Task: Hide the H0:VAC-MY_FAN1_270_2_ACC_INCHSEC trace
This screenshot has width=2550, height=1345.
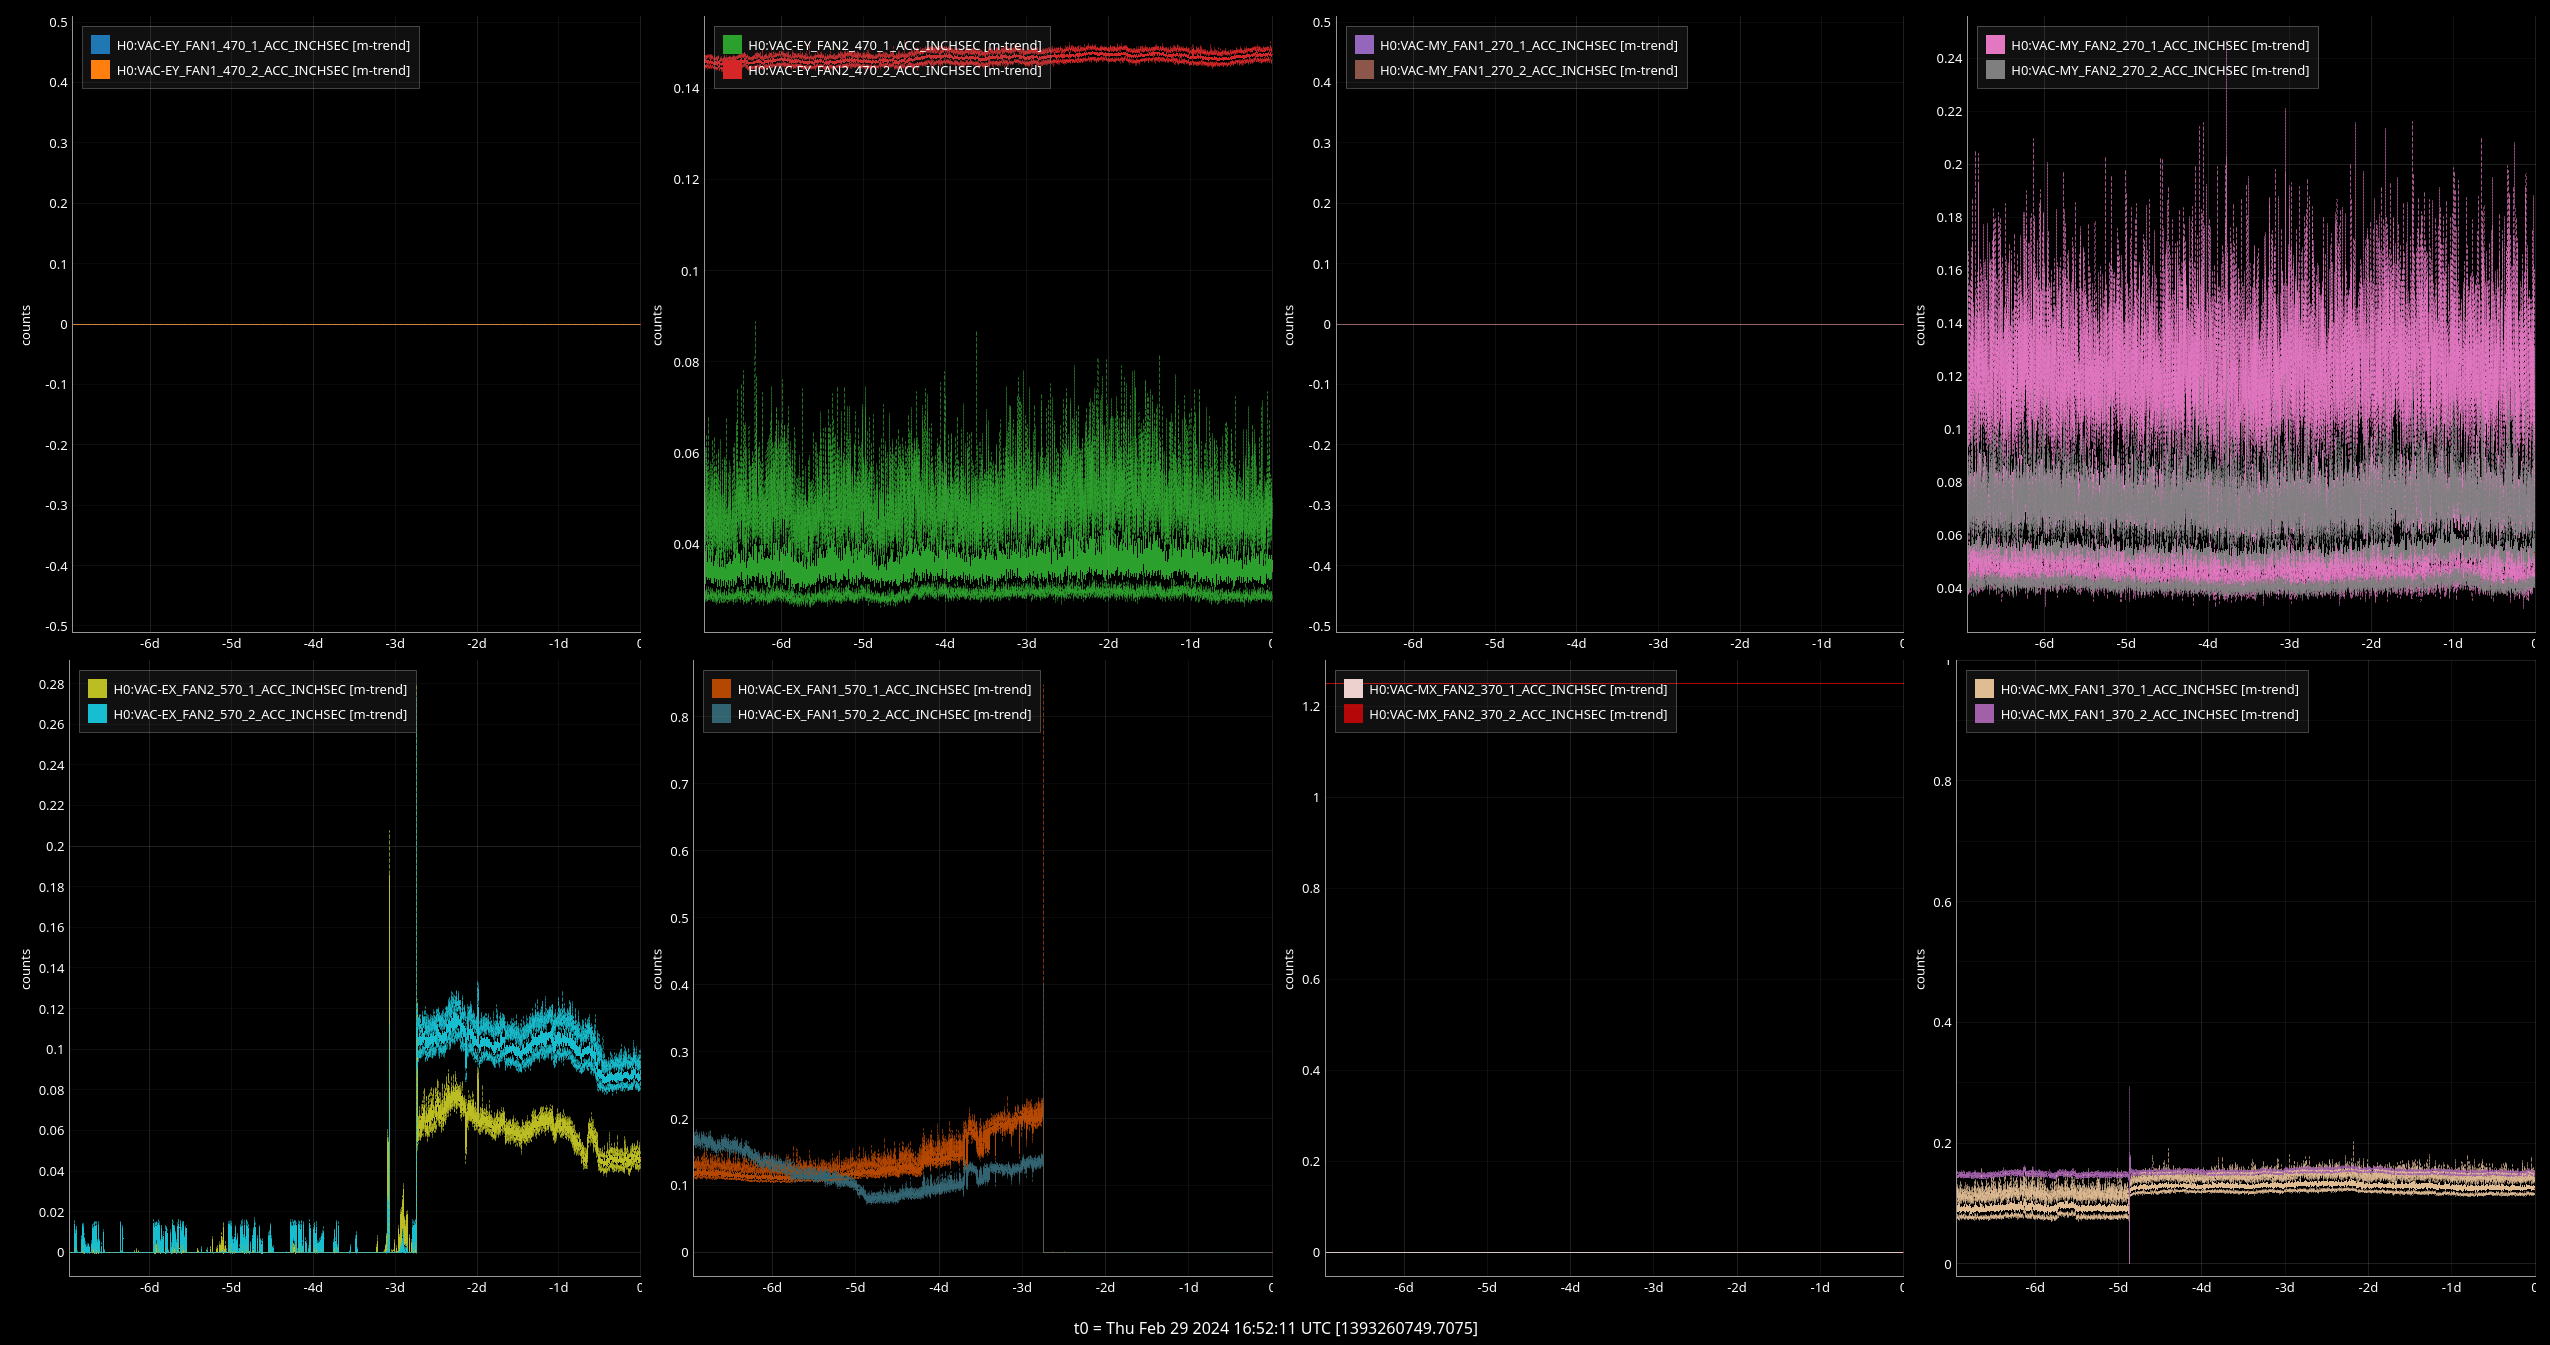Action: pyautogui.click(x=1527, y=70)
